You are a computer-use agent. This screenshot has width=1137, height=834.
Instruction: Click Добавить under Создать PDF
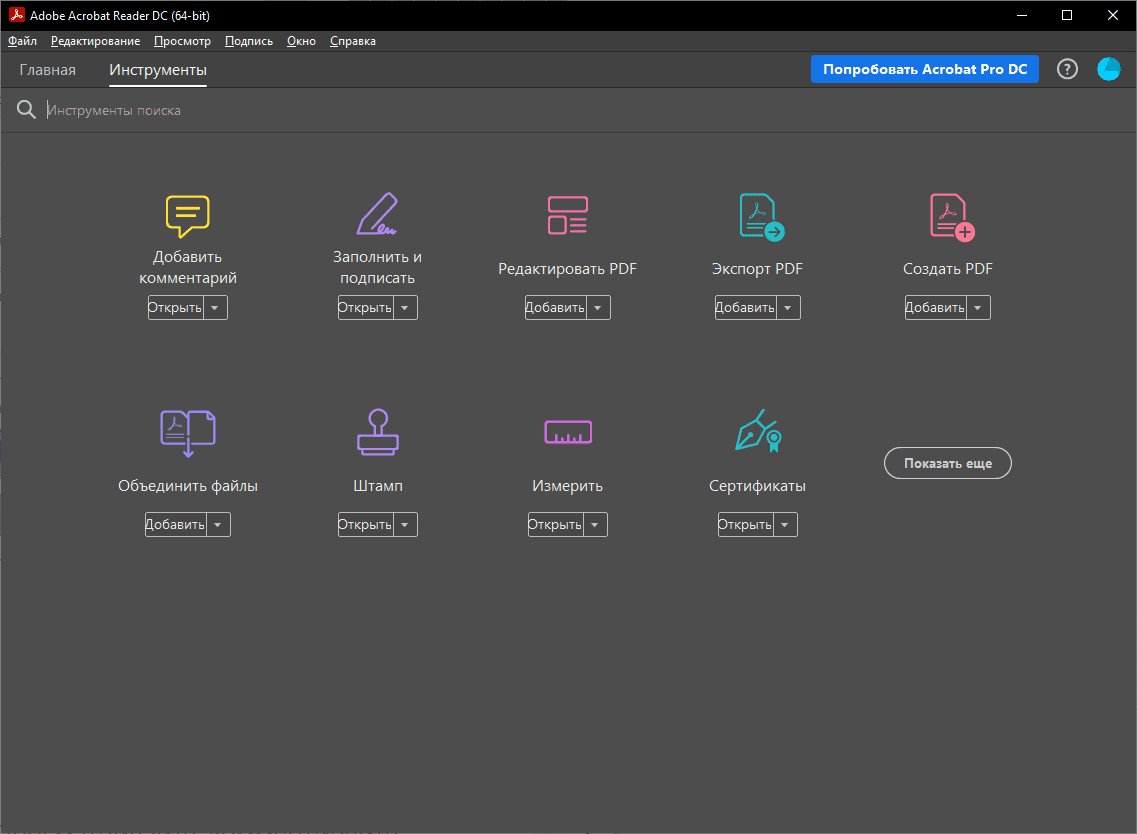tap(935, 307)
